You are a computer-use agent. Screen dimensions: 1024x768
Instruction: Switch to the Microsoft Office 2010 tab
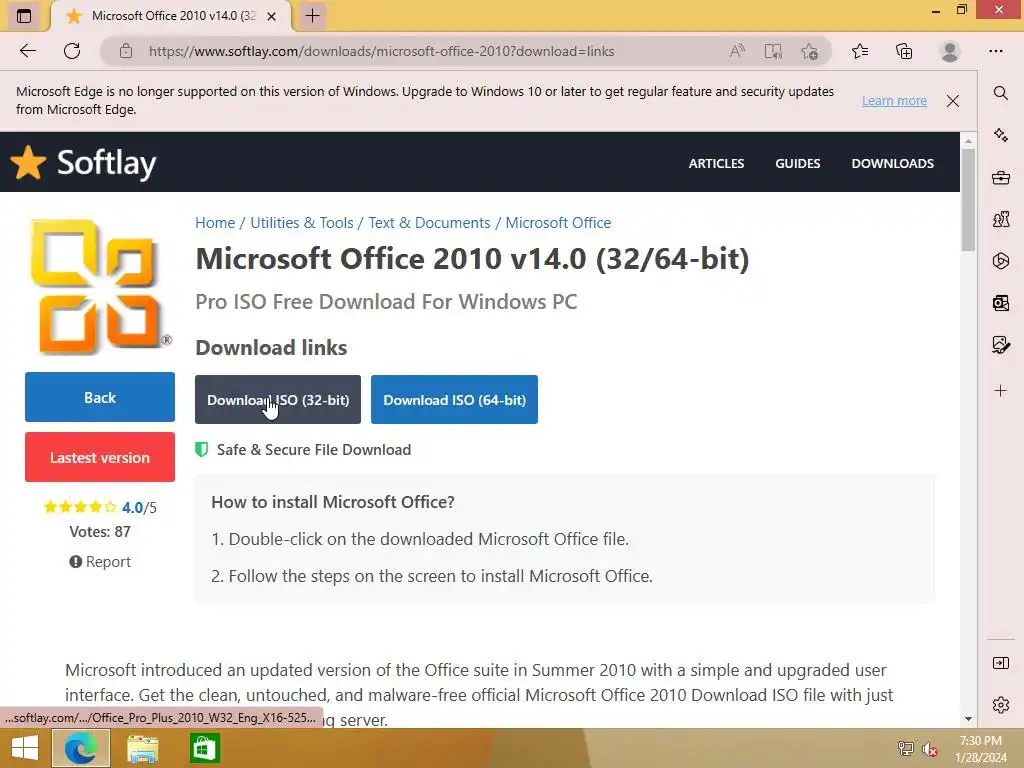(172, 16)
